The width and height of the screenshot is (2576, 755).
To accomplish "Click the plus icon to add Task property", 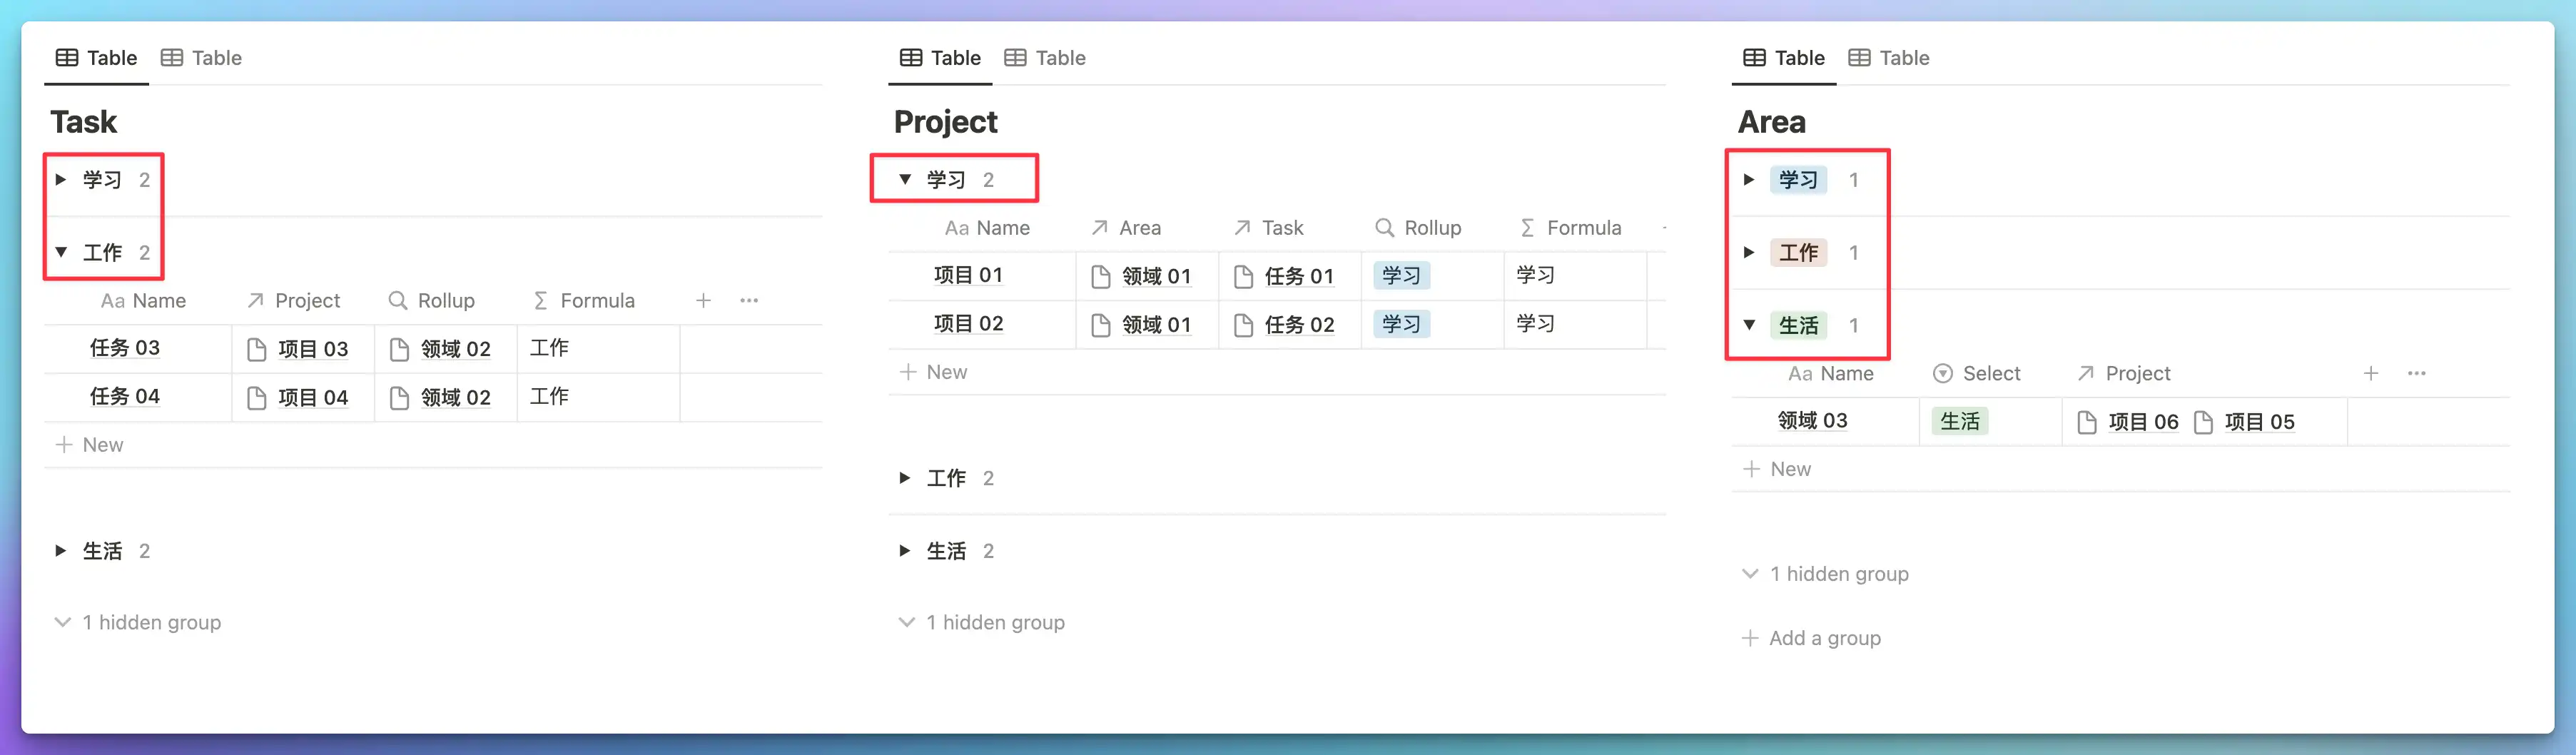I will click(x=703, y=301).
